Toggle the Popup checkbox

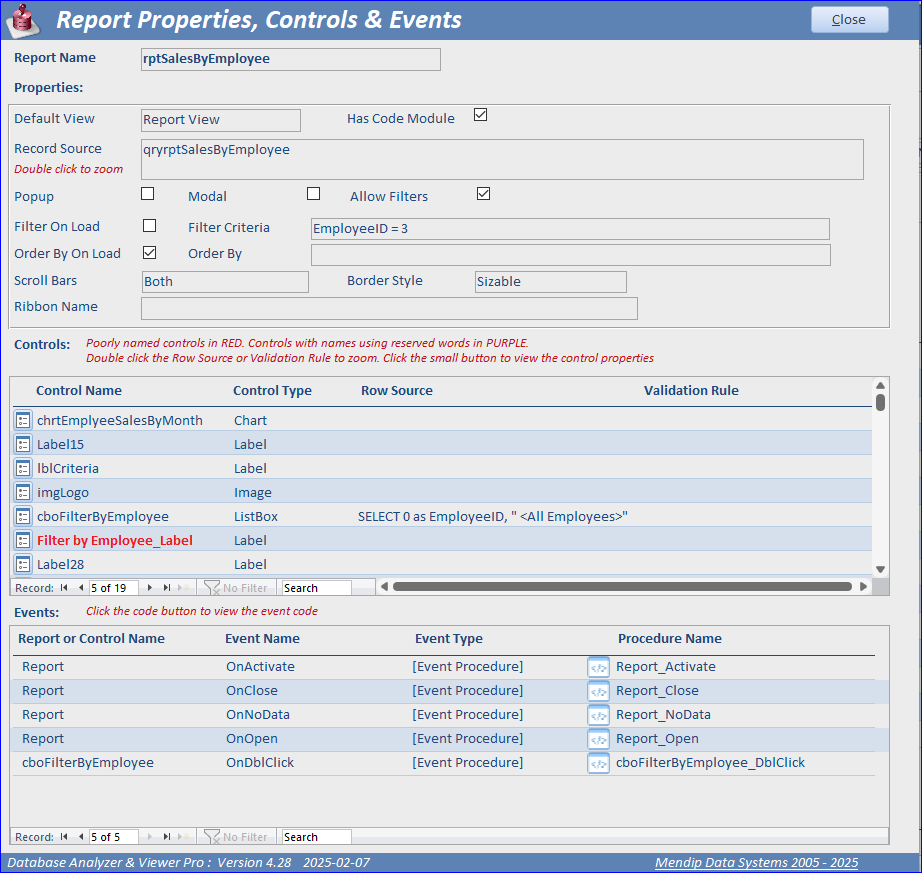tap(148, 193)
